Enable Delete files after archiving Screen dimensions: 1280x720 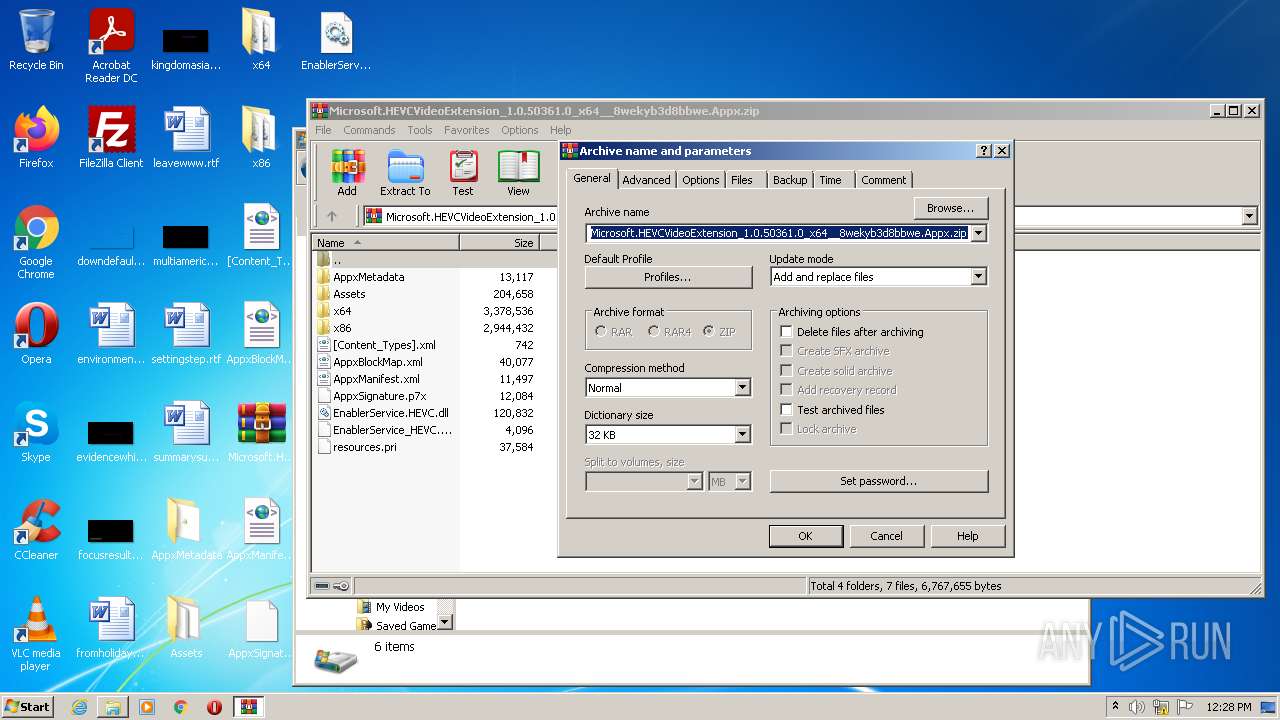787,332
